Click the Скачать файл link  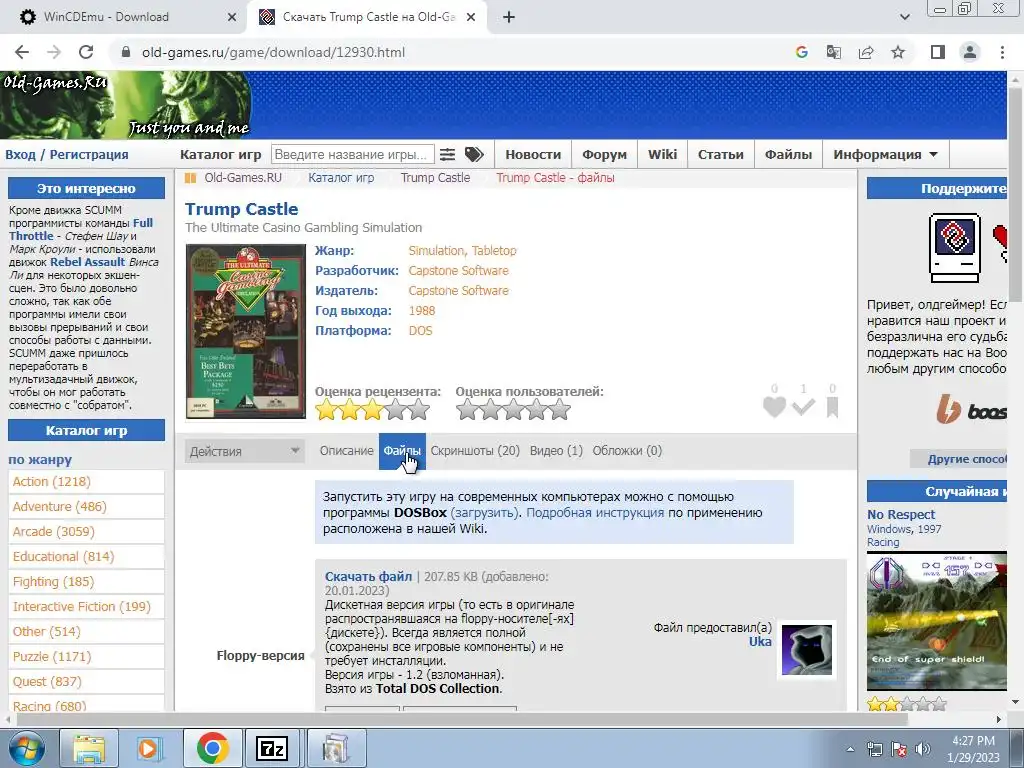[x=368, y=577]
